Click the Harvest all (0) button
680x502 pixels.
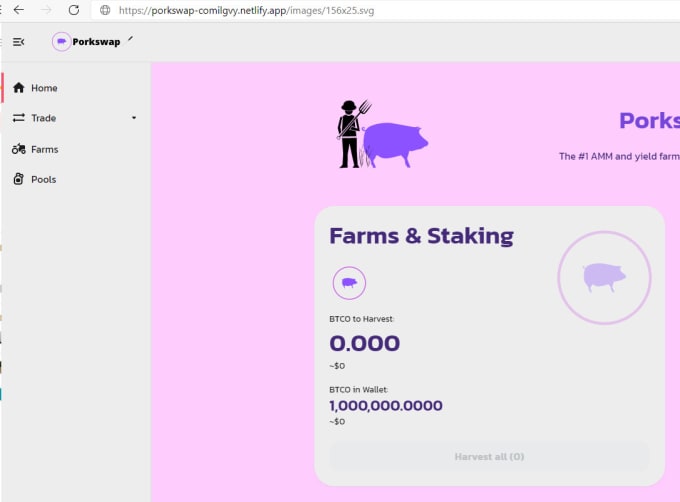click(489, 456)
